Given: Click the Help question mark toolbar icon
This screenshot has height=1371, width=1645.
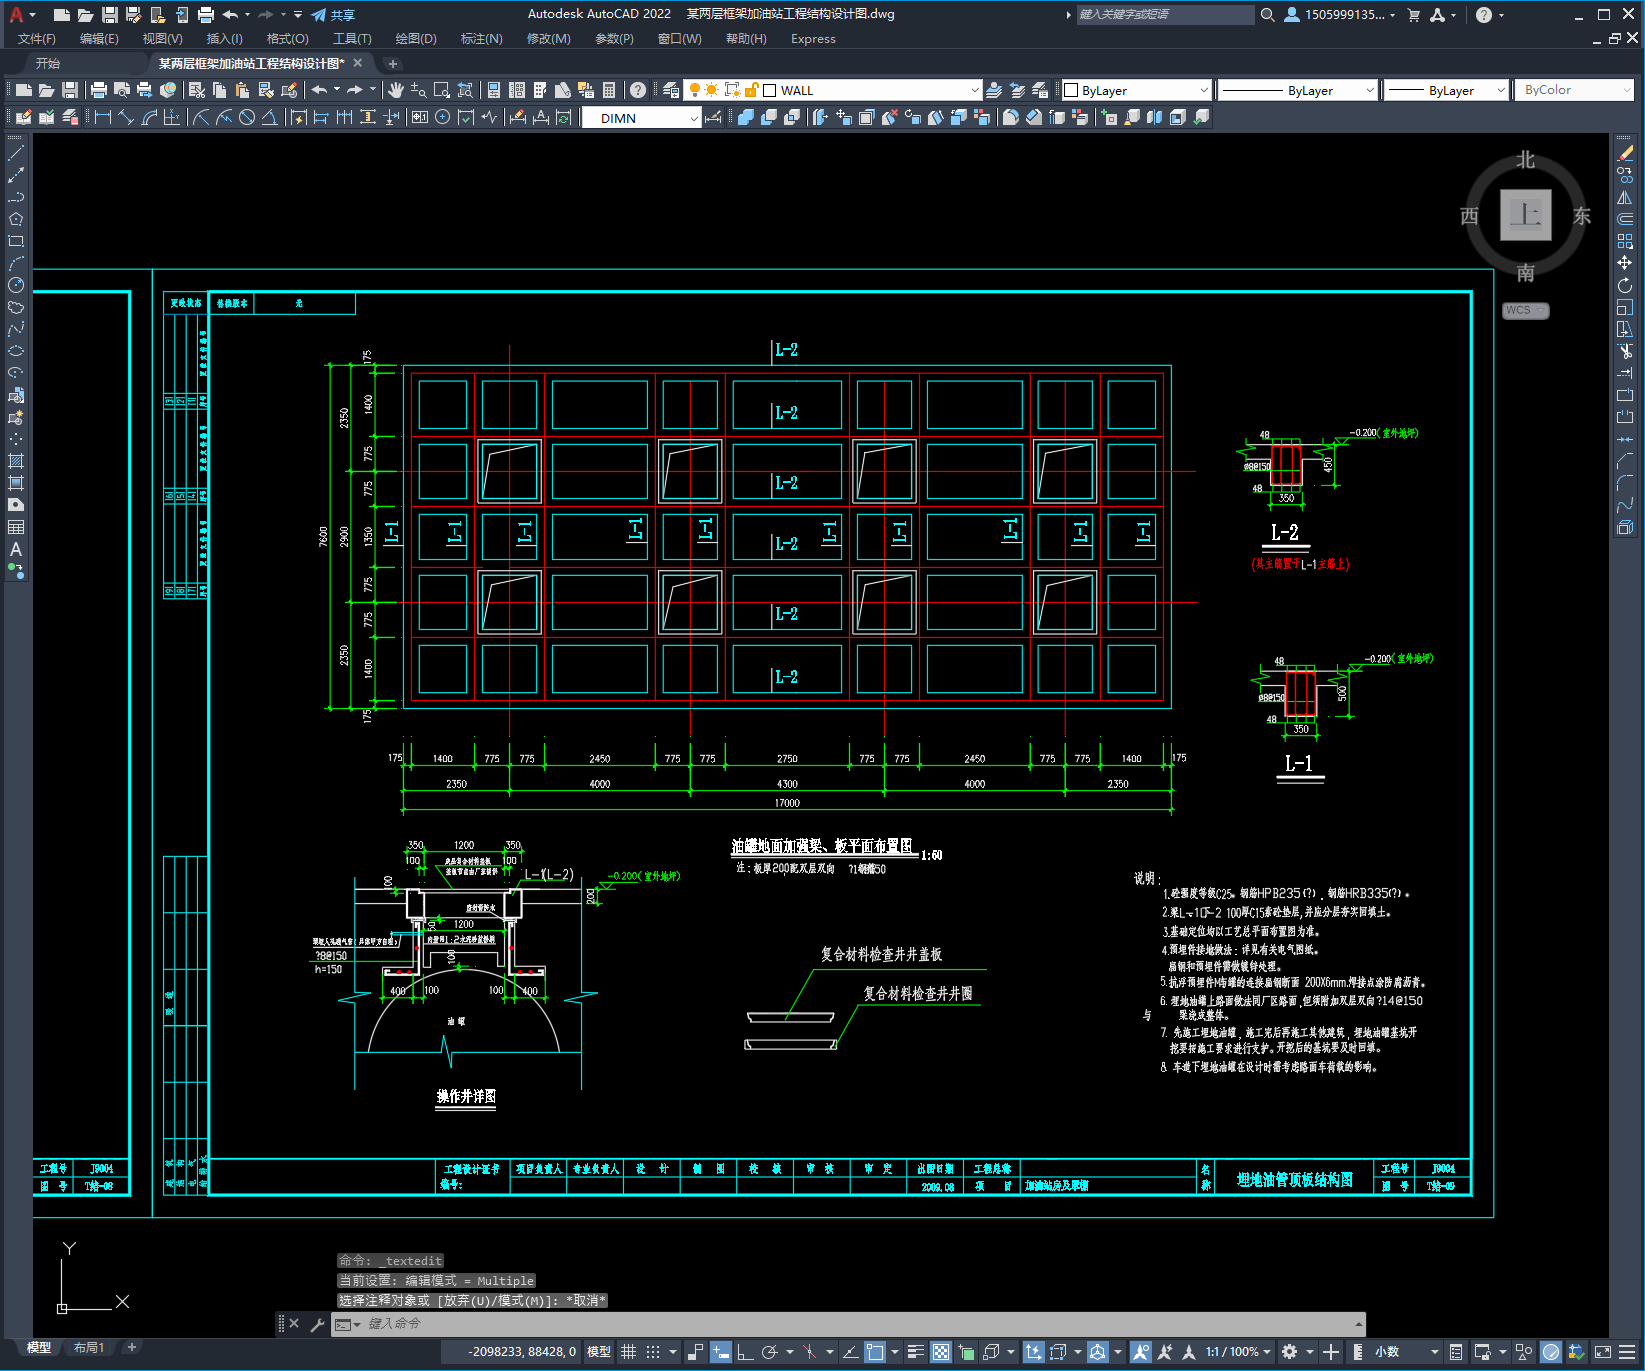Looking at the screenshot, I should (638, 90).
